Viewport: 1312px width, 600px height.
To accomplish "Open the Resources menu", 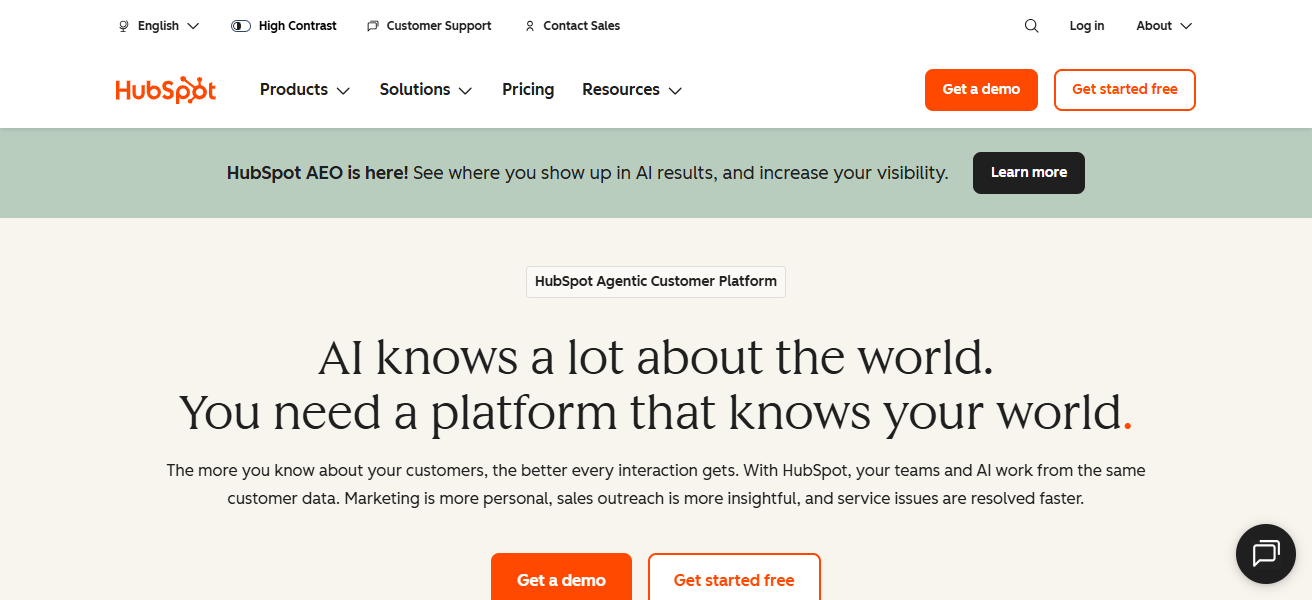I will [631, 89].
